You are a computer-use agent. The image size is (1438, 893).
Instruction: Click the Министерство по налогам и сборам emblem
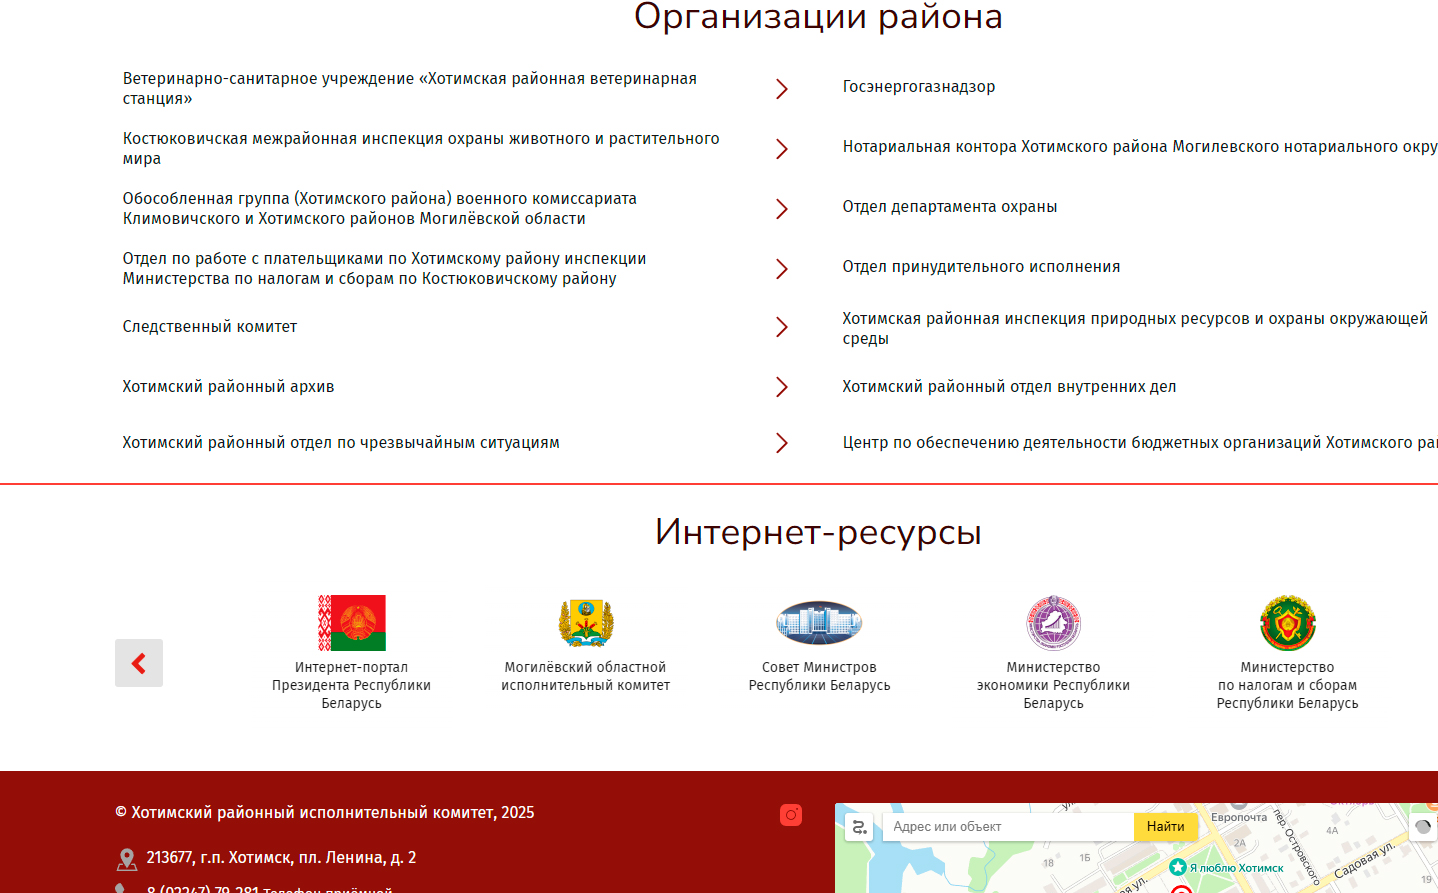point(1287,620)
